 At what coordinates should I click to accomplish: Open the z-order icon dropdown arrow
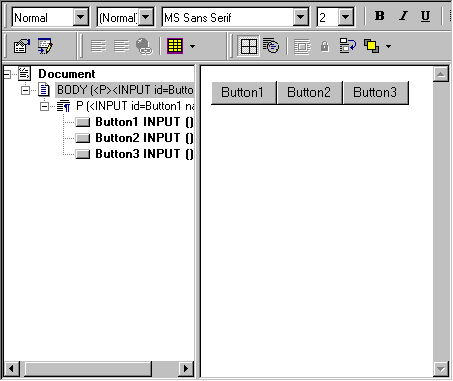(388, 46)
